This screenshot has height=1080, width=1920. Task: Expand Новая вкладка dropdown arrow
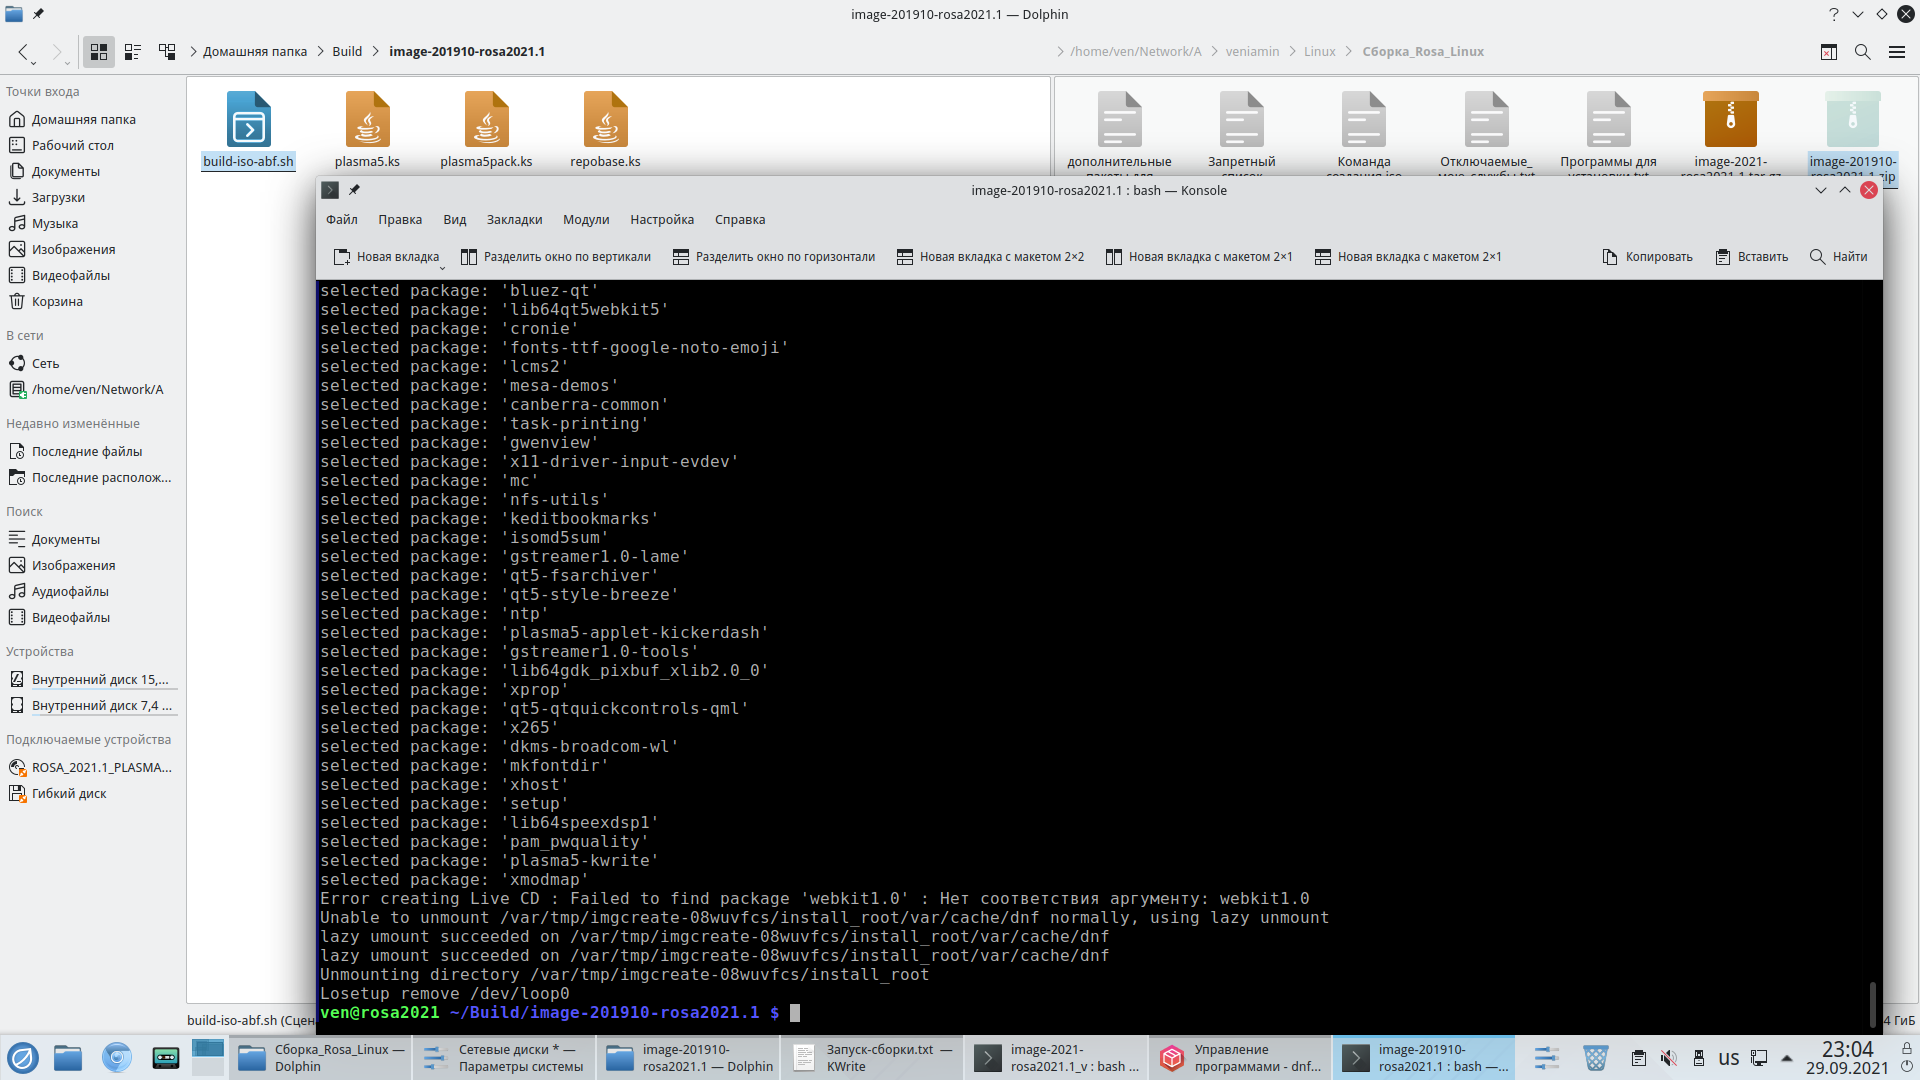[442, 267]
